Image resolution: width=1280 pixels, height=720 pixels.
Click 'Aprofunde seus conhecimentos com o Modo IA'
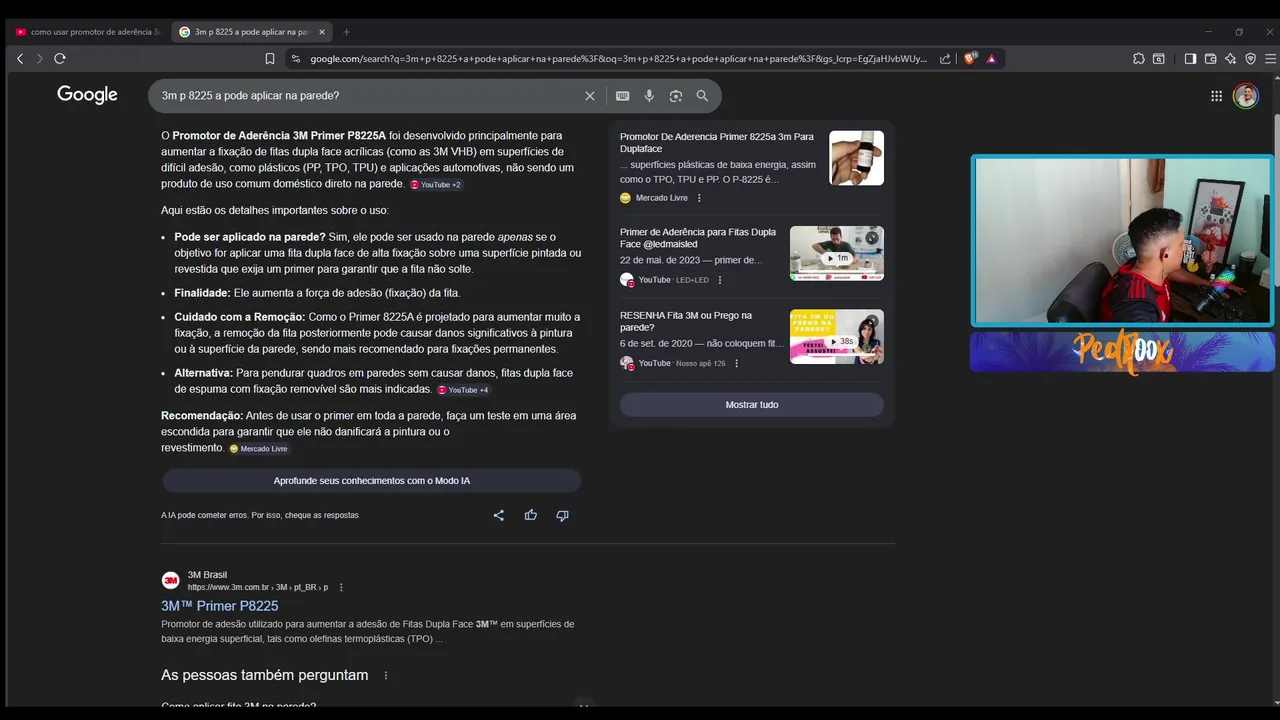(x=371, y=481)
